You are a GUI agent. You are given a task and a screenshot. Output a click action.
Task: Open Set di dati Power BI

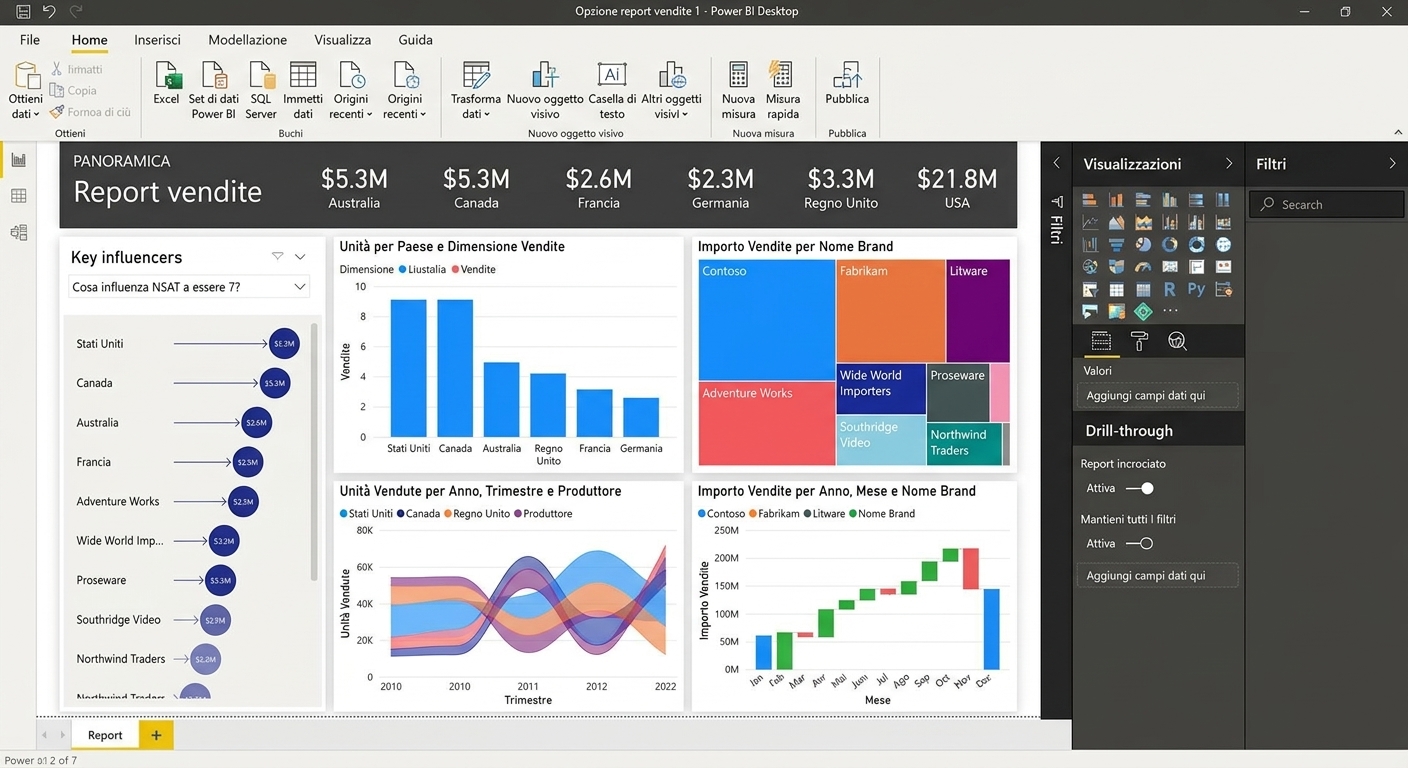tap(214, 90)
